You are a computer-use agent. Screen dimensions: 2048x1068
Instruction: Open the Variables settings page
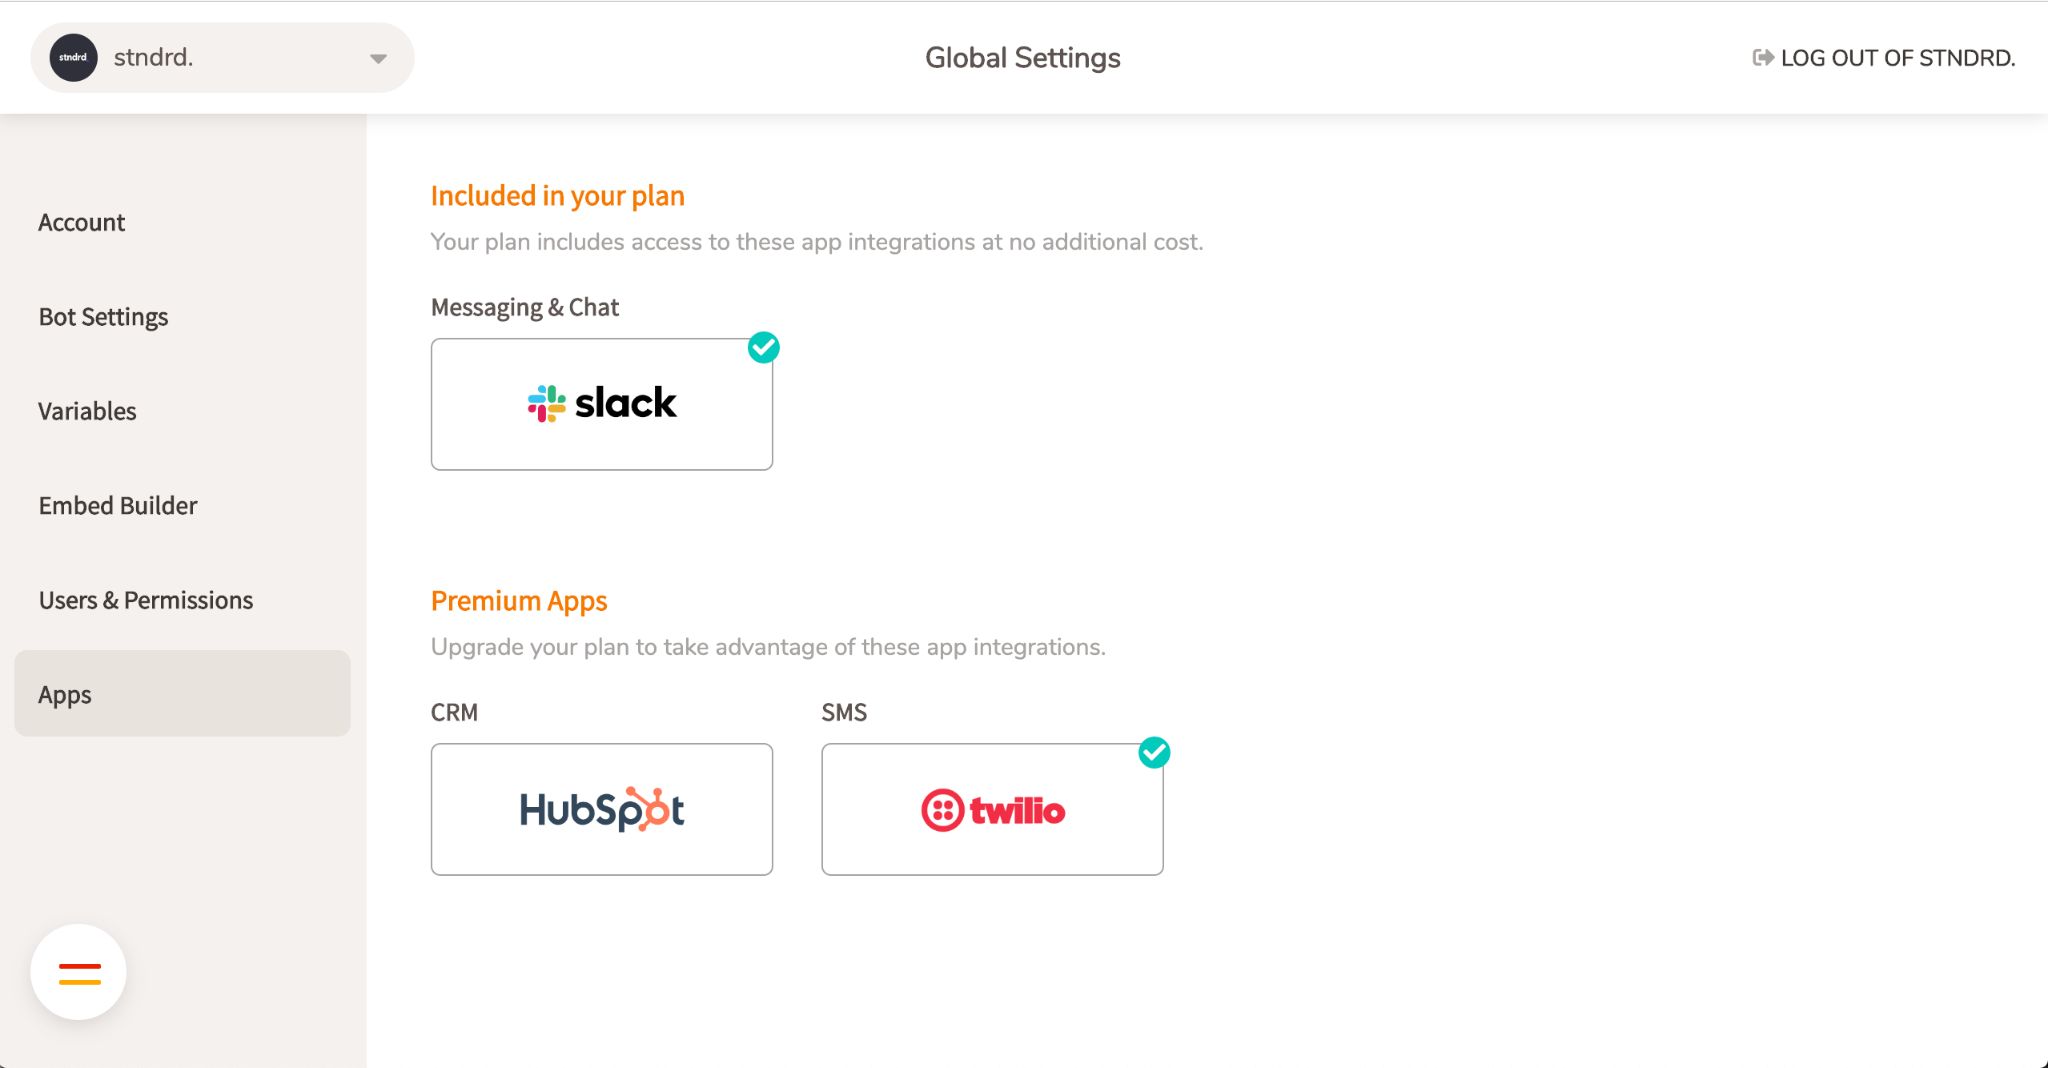tap(87, 411)
